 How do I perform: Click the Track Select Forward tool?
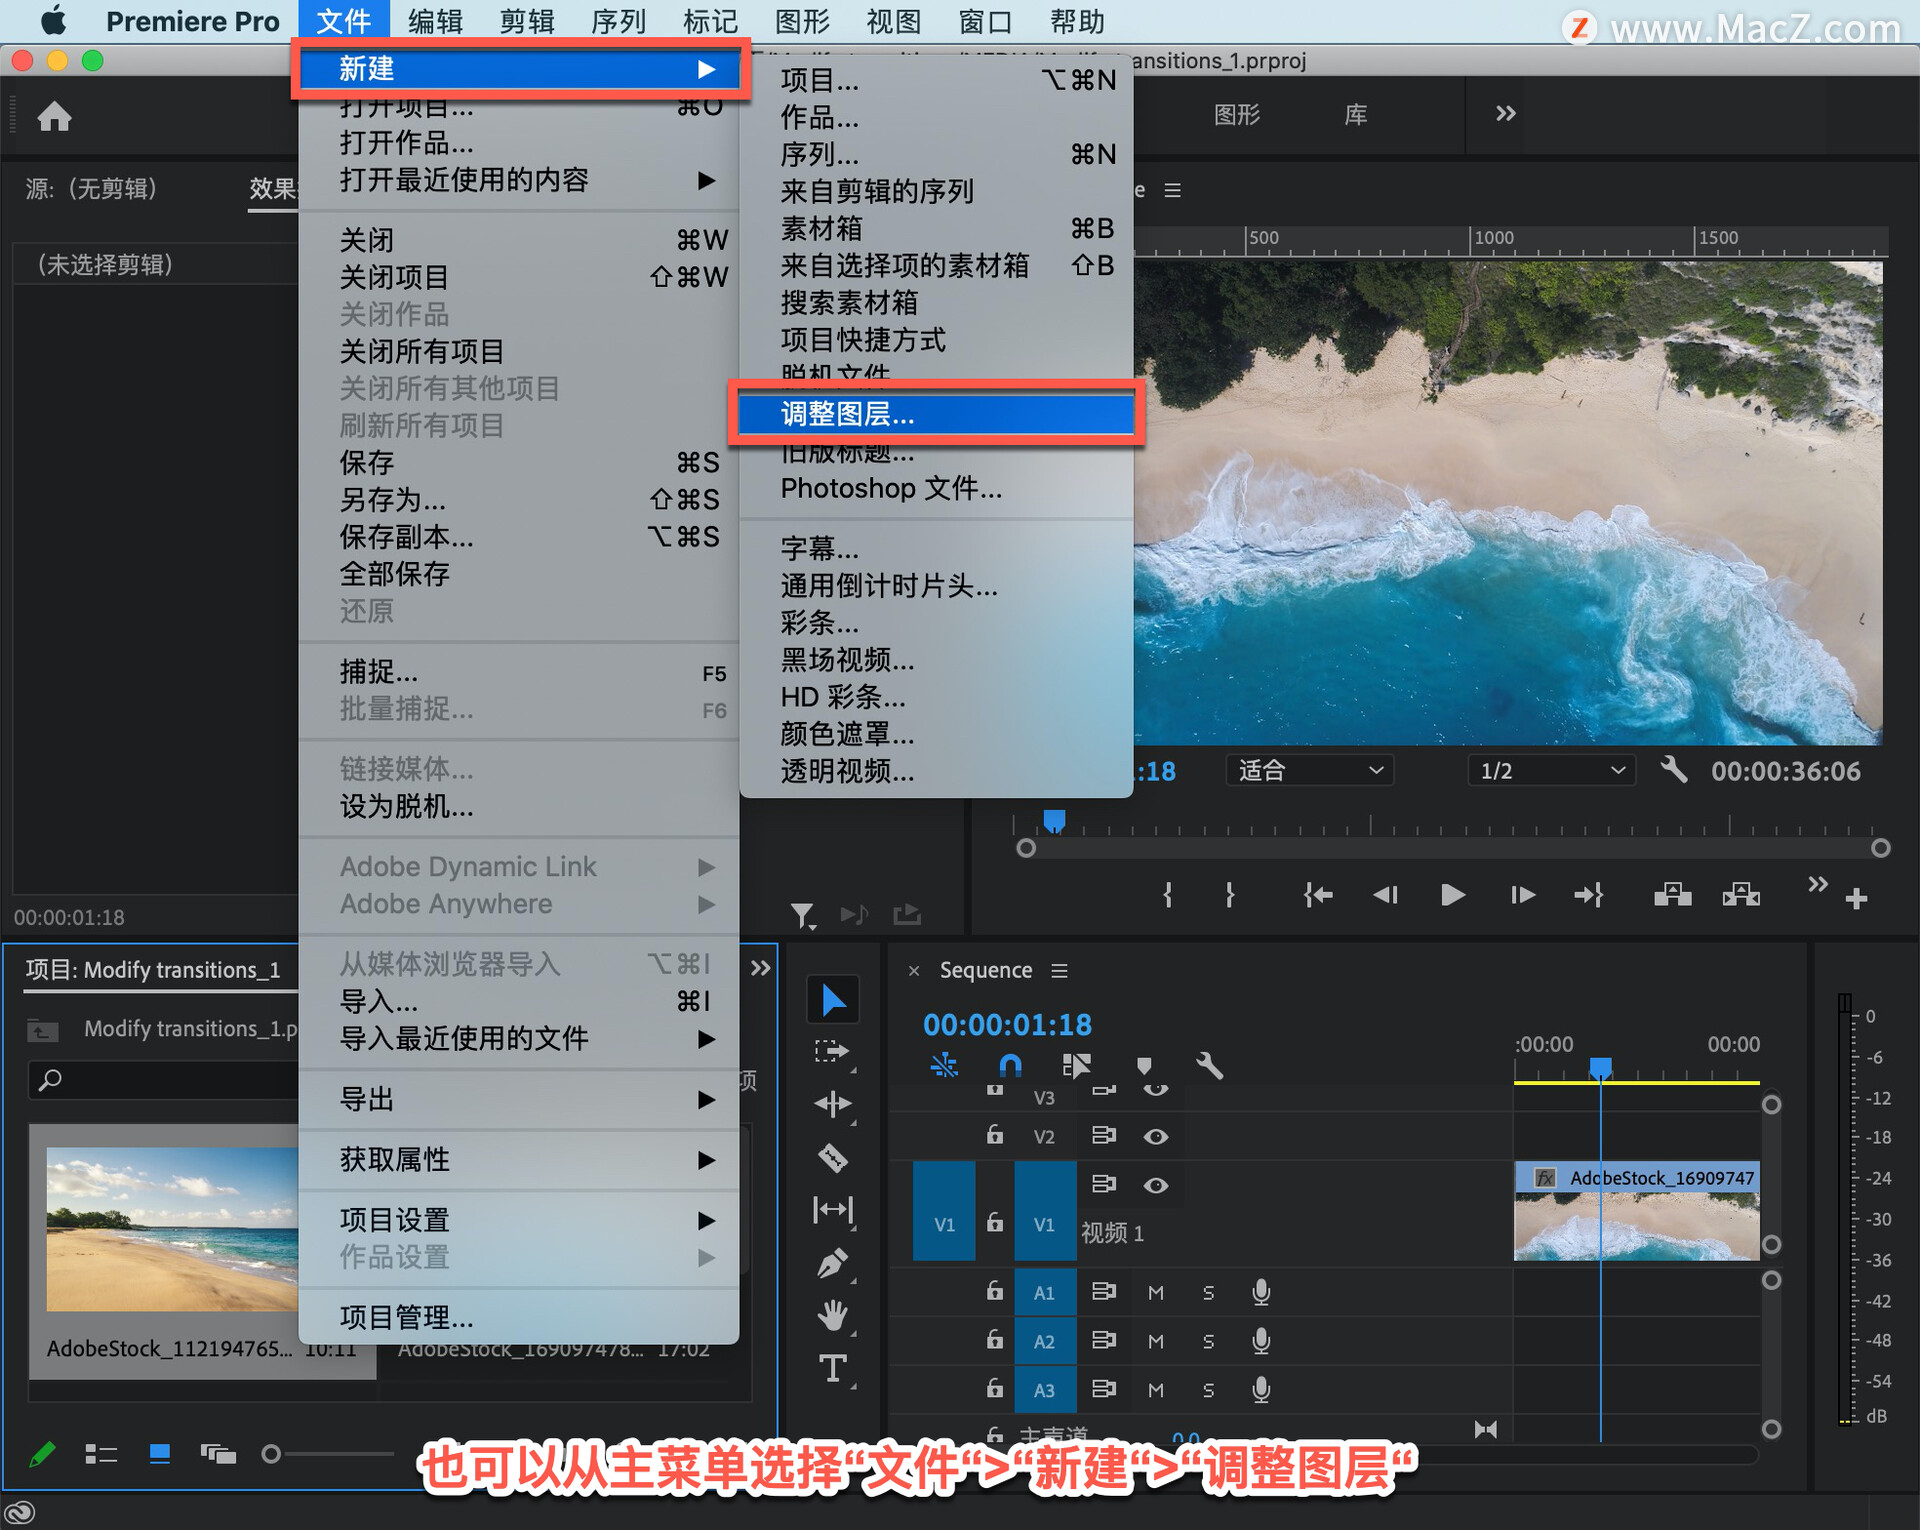(832, 1051)
